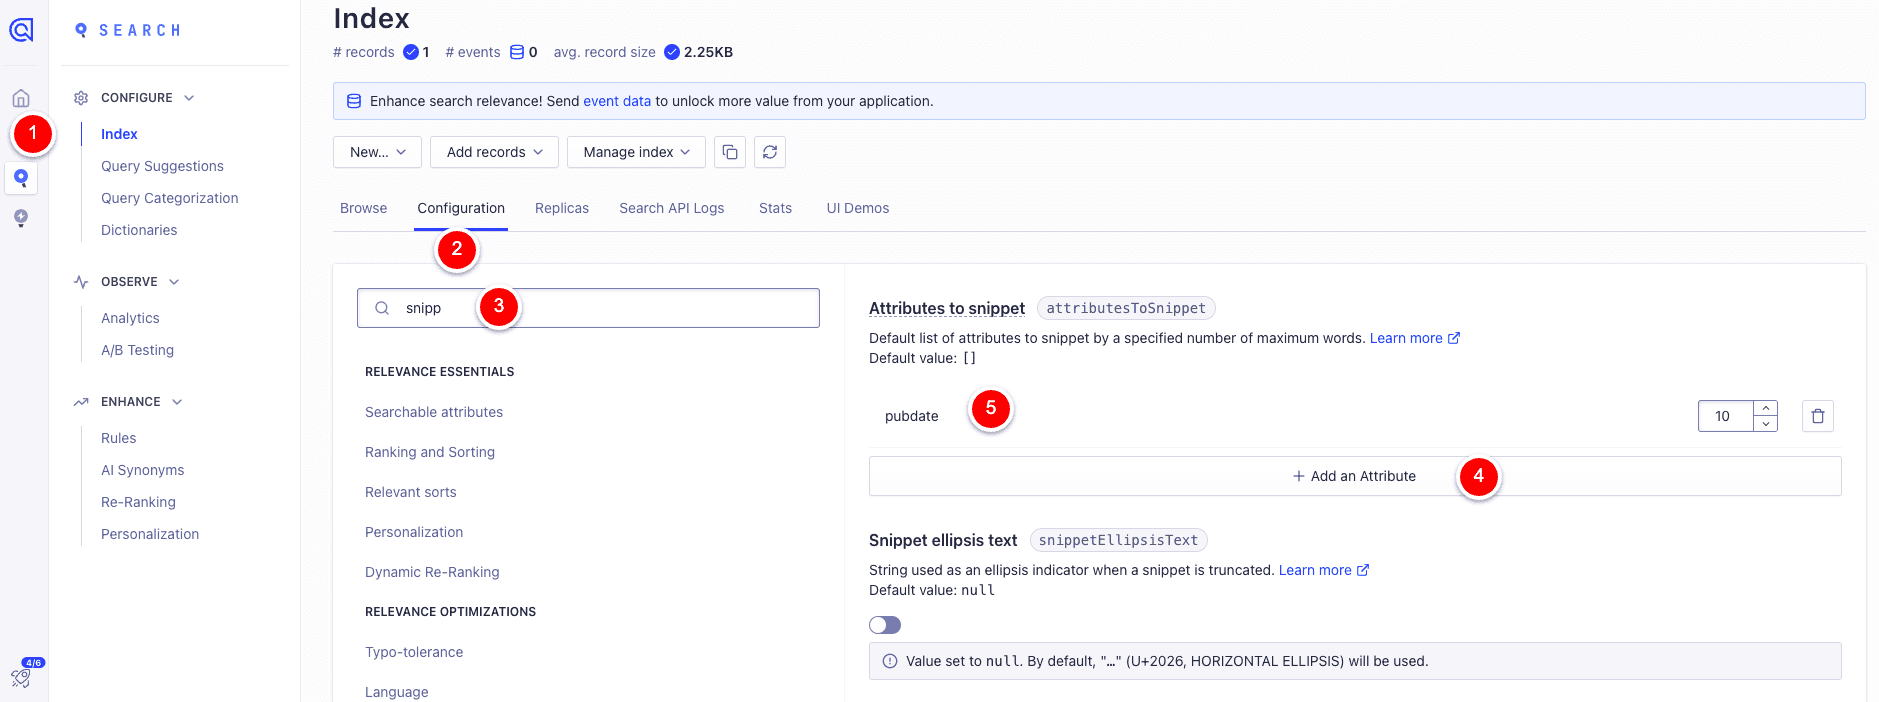
Task: Enable the Snippet ellipsis text toggle
Action: (x=885, y=625)
